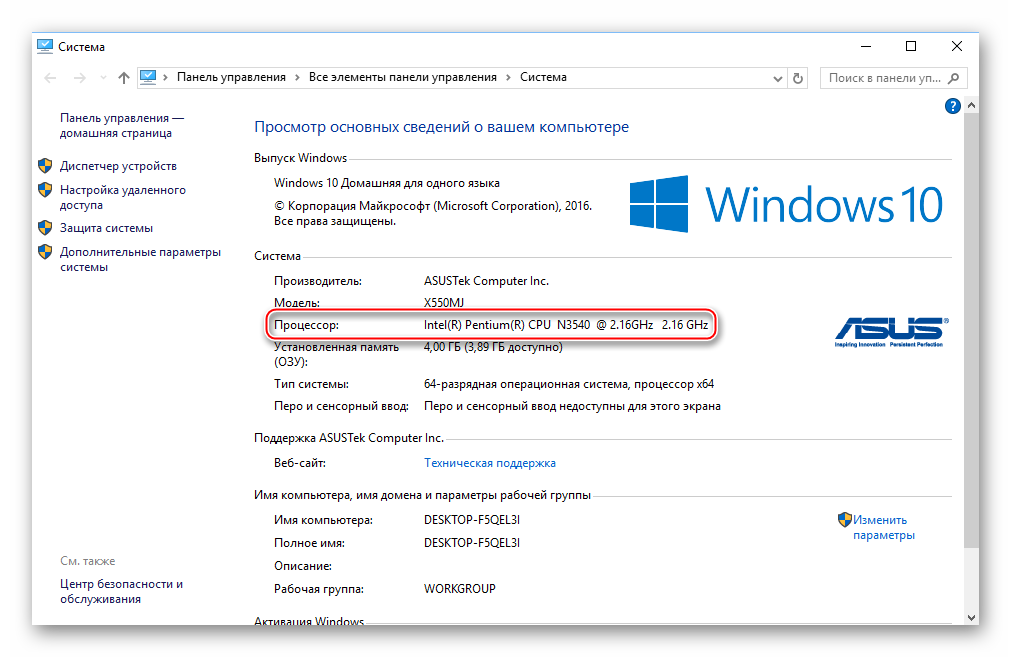Select 'Система' breadcrumb segment
Viewport: 1011px width, 657px height.
click(543, 77)
